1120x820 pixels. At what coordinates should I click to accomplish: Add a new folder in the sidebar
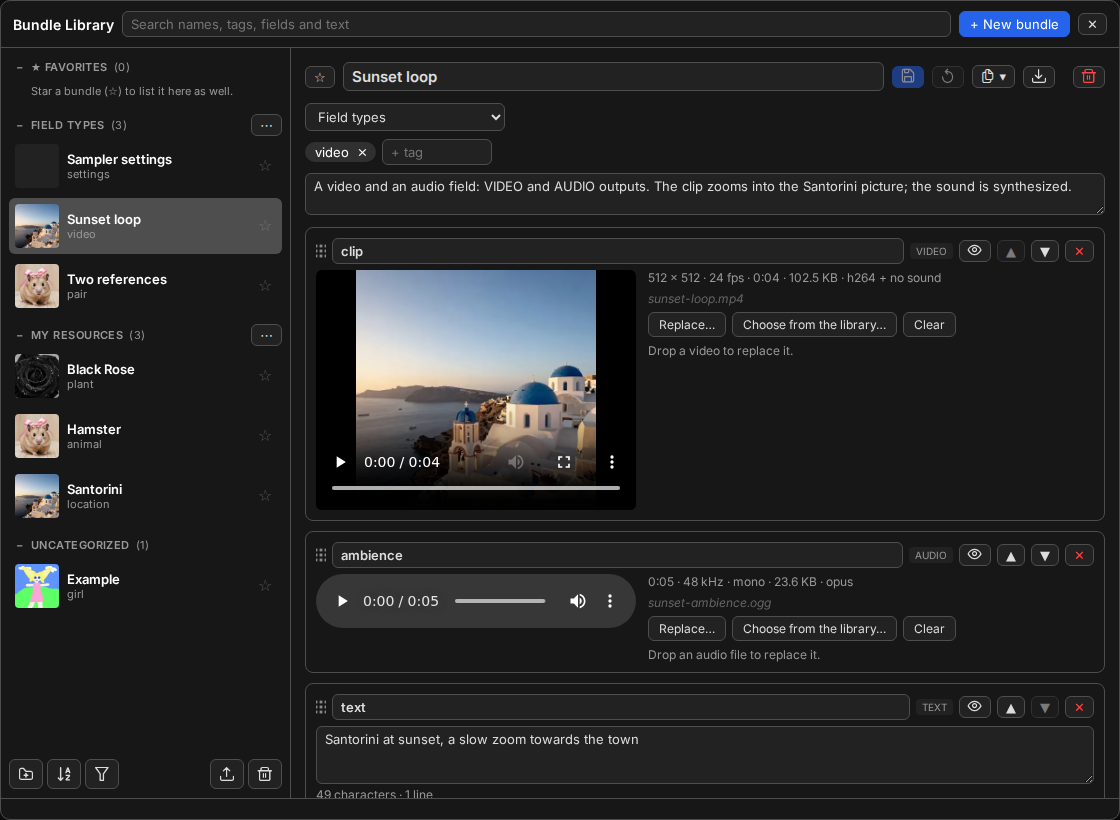point(26,774)
